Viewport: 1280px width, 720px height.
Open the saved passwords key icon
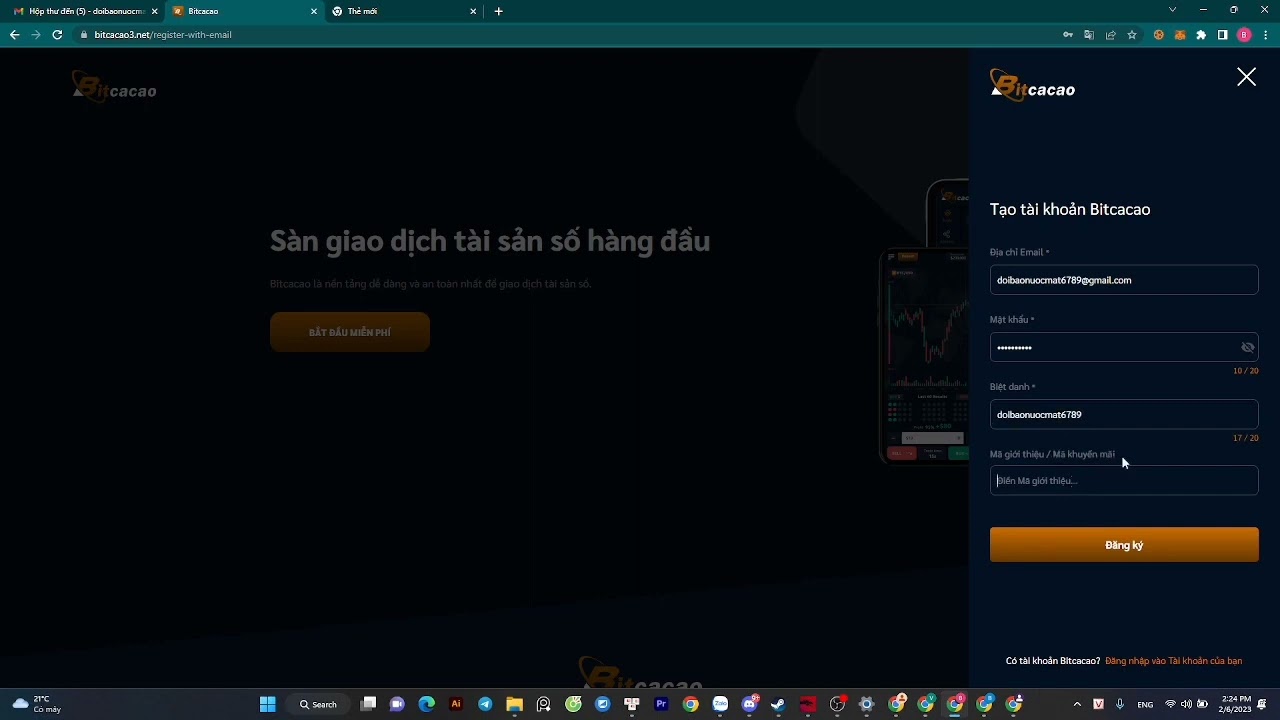(x=1068, y=35)
